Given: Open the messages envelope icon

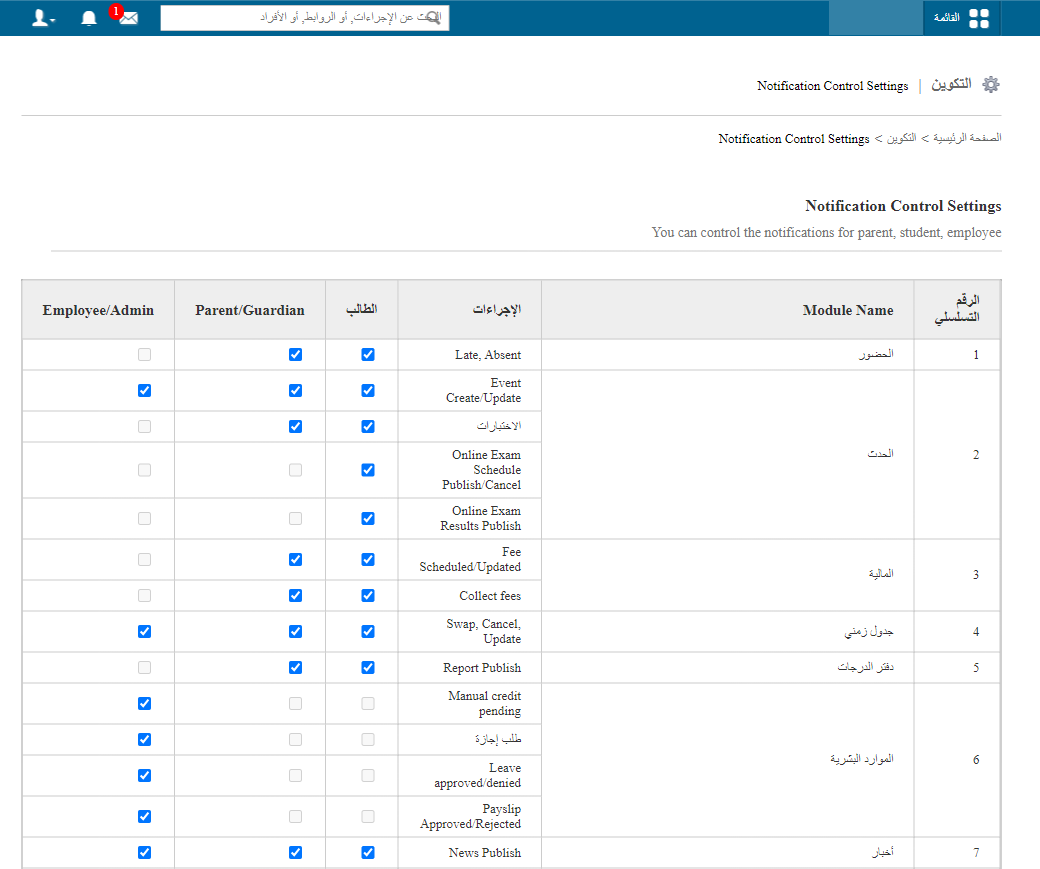Looking at the screenshot, I should (129, 18).
